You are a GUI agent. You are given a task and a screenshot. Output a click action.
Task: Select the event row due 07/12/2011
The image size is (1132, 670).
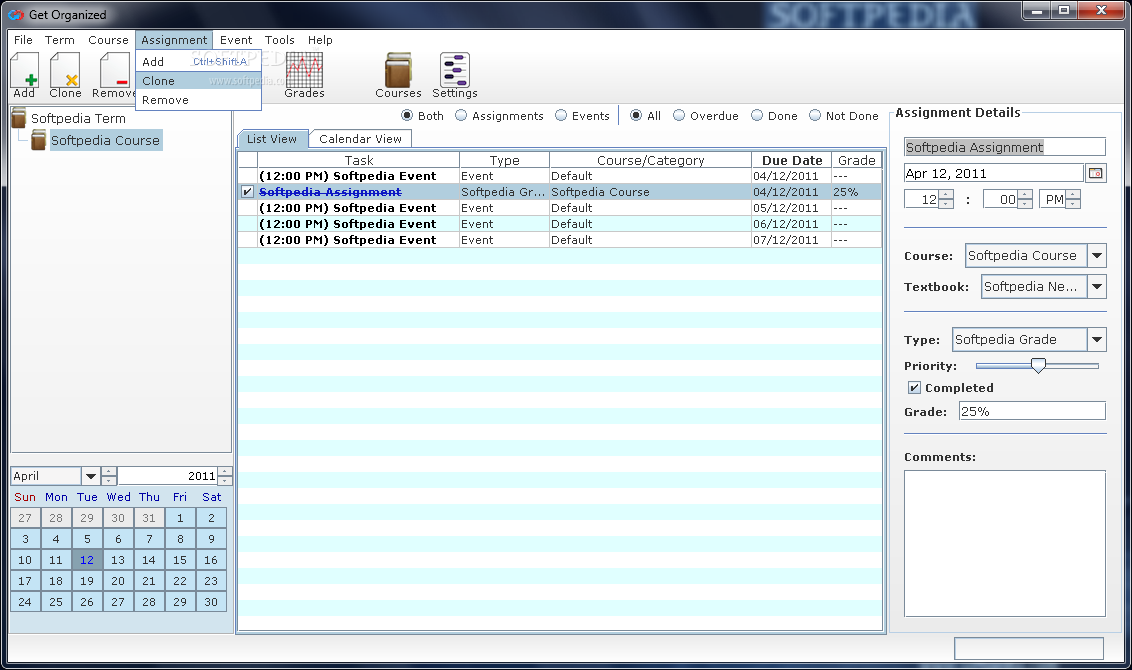point(560,240)
